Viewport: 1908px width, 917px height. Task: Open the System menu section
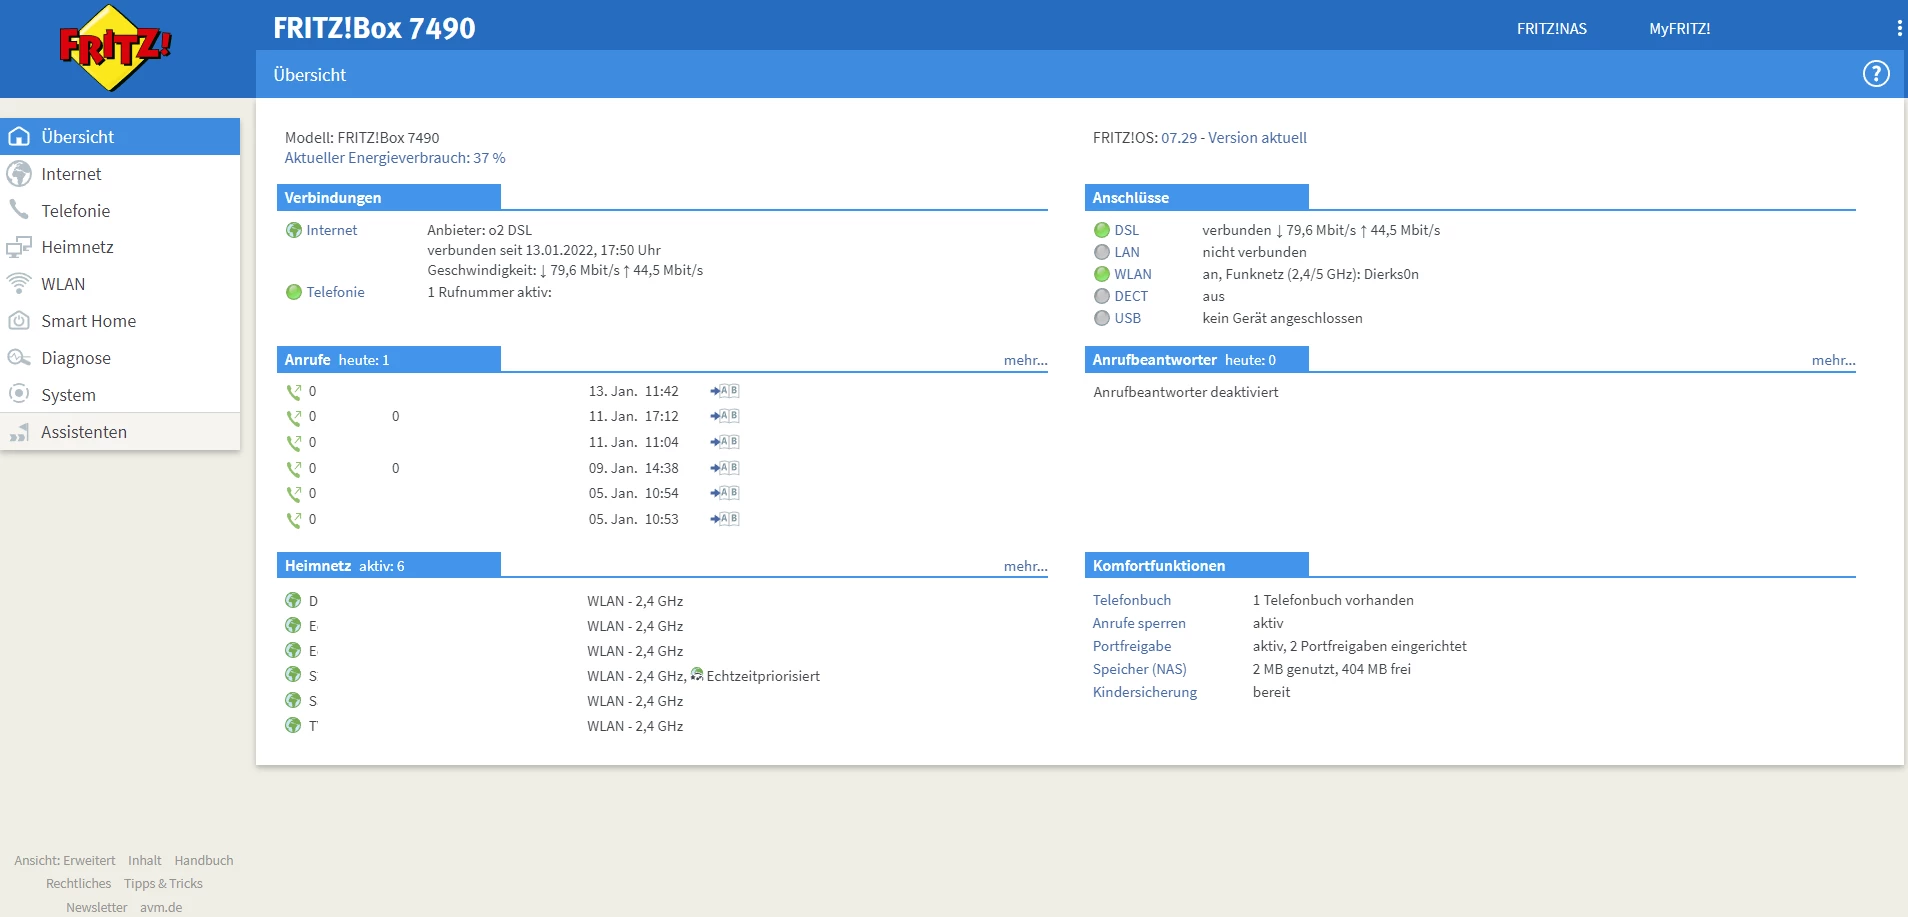(120, 394)
